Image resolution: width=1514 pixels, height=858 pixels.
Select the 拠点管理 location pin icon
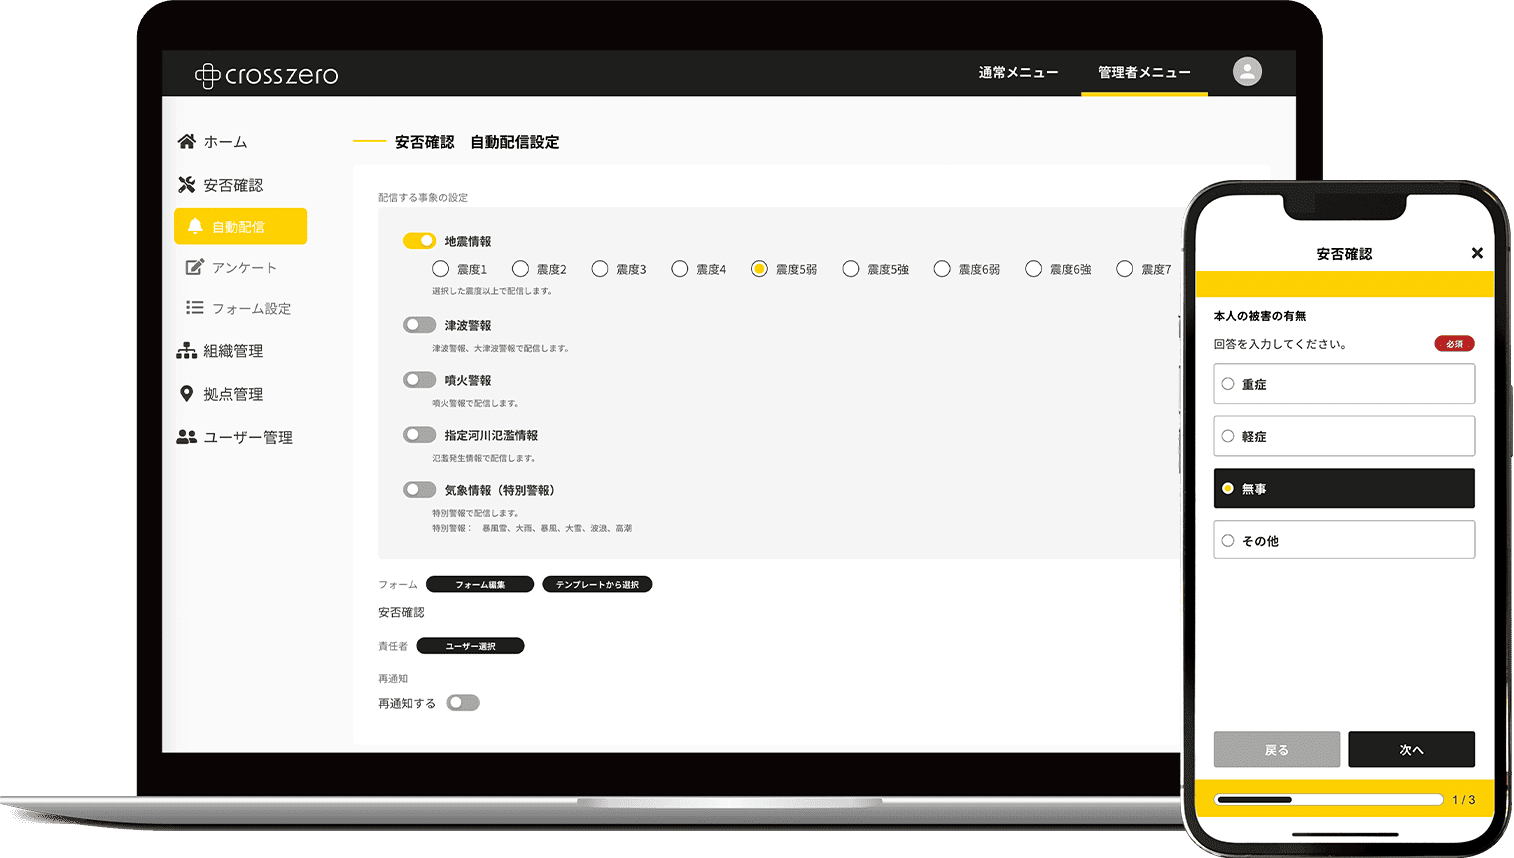pos(188,393)
